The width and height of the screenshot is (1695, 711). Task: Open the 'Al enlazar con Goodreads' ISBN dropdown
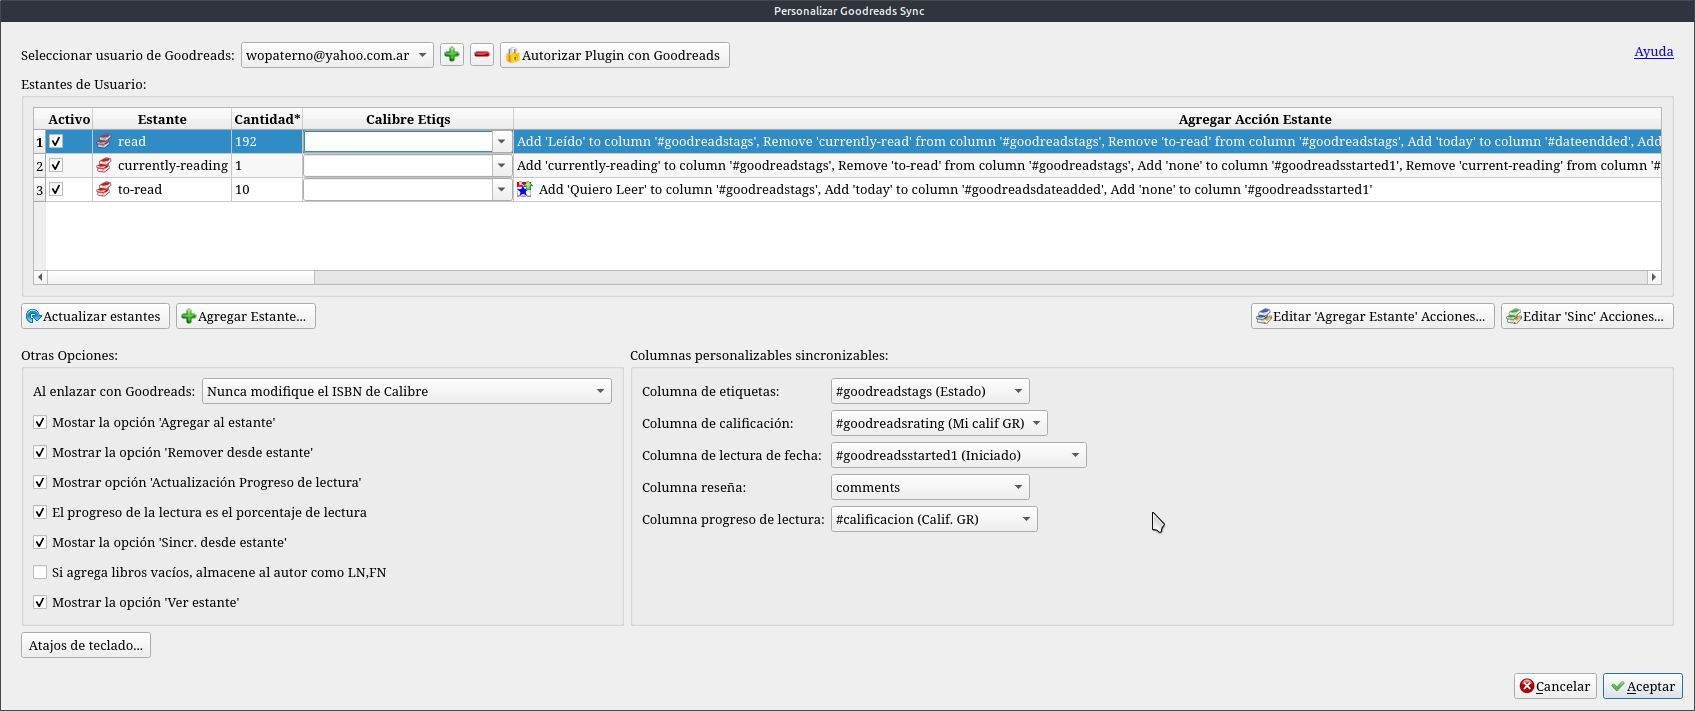[407, 391]
